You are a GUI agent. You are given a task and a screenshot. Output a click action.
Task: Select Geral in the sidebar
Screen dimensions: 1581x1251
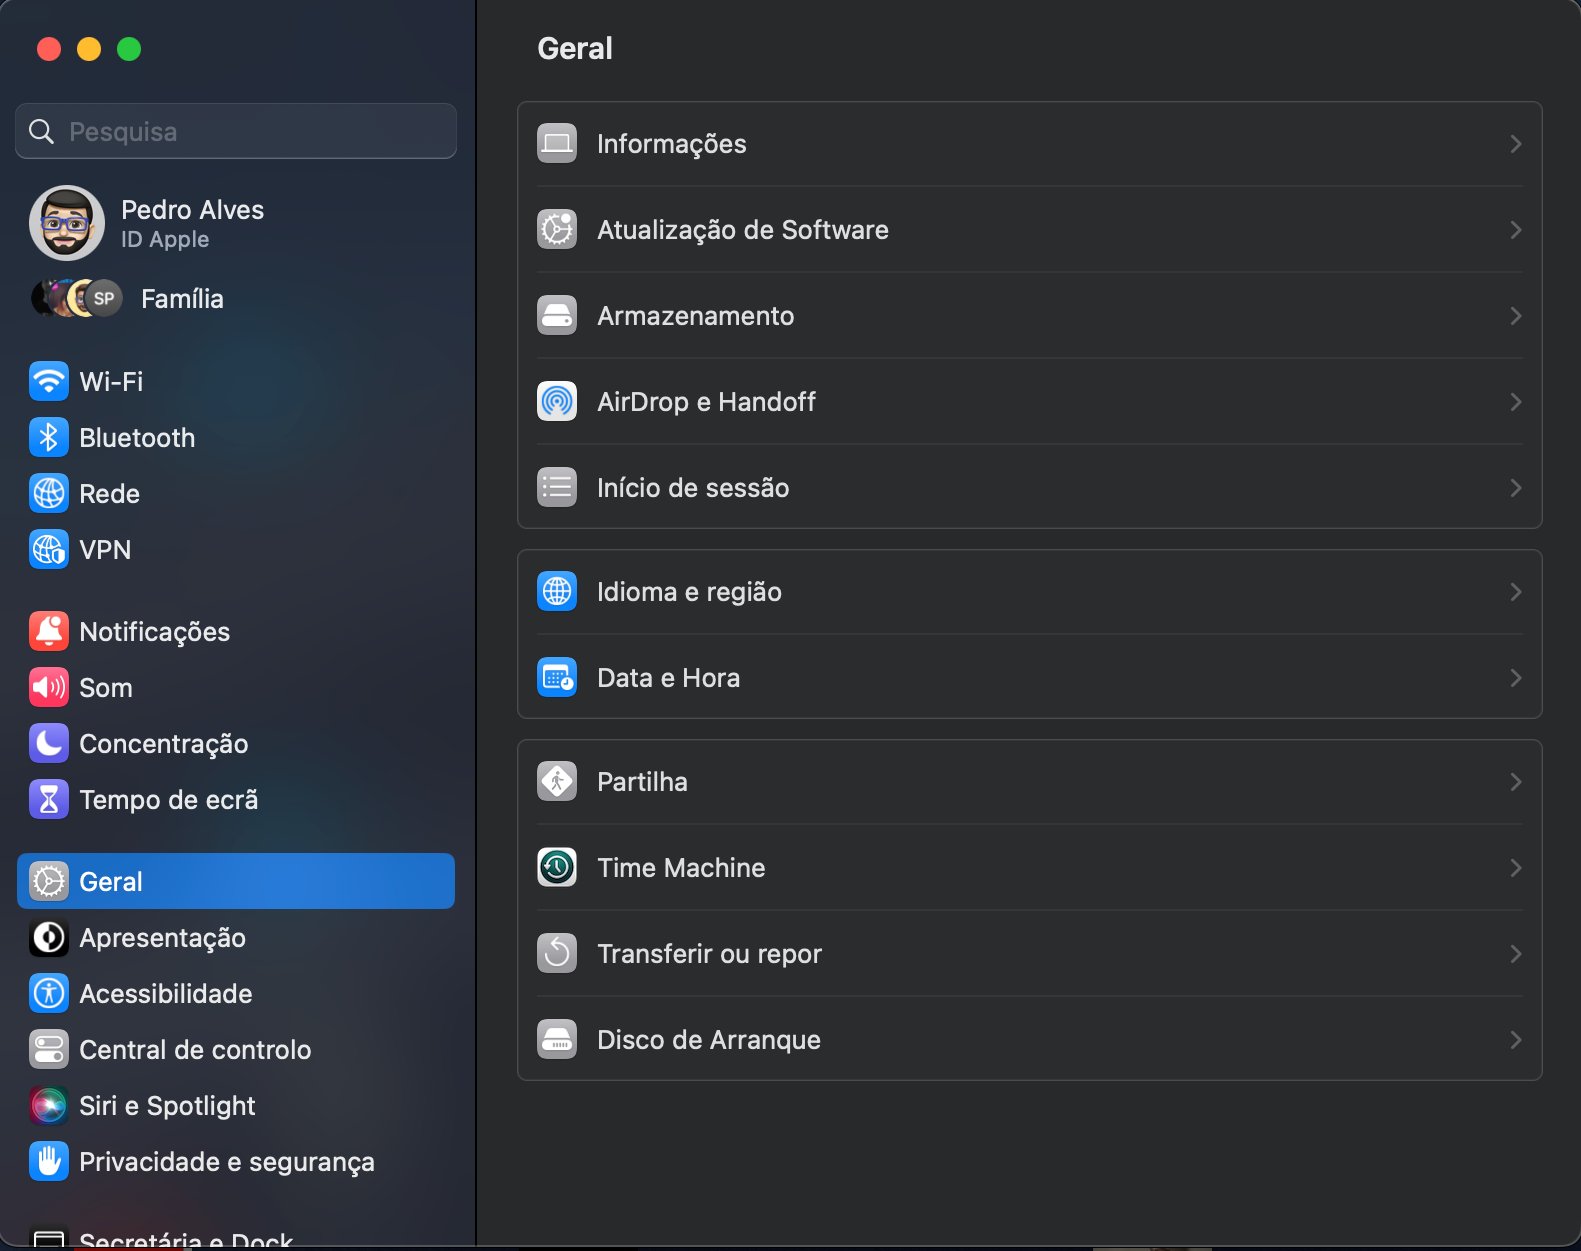[x=236, y=881]
